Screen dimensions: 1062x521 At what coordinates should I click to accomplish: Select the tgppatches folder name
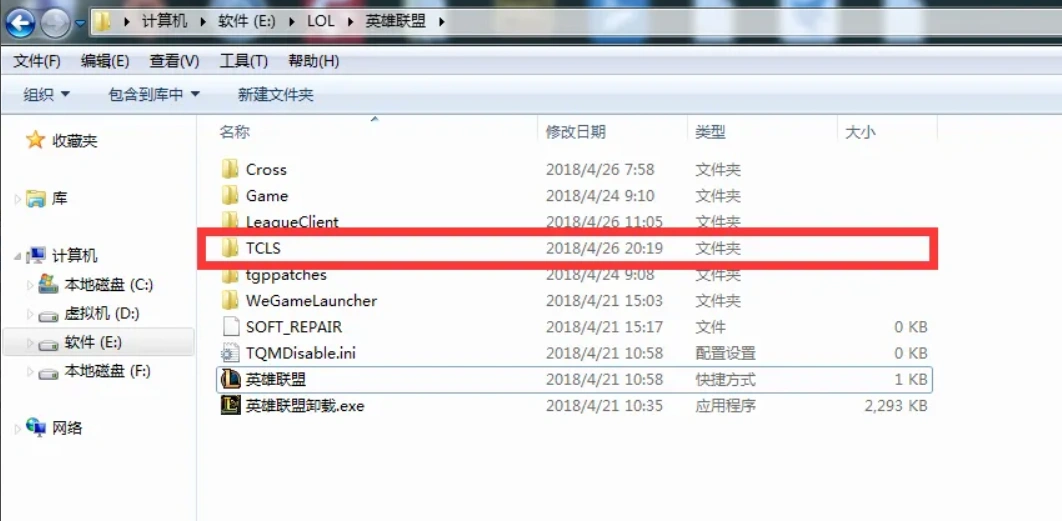(286, 274)
